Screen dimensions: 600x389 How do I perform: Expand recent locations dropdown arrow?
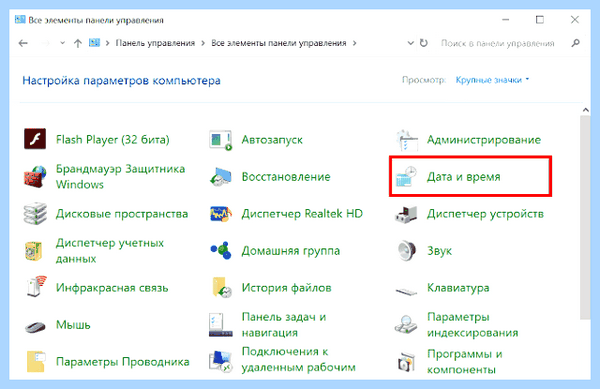pos(62,43)
